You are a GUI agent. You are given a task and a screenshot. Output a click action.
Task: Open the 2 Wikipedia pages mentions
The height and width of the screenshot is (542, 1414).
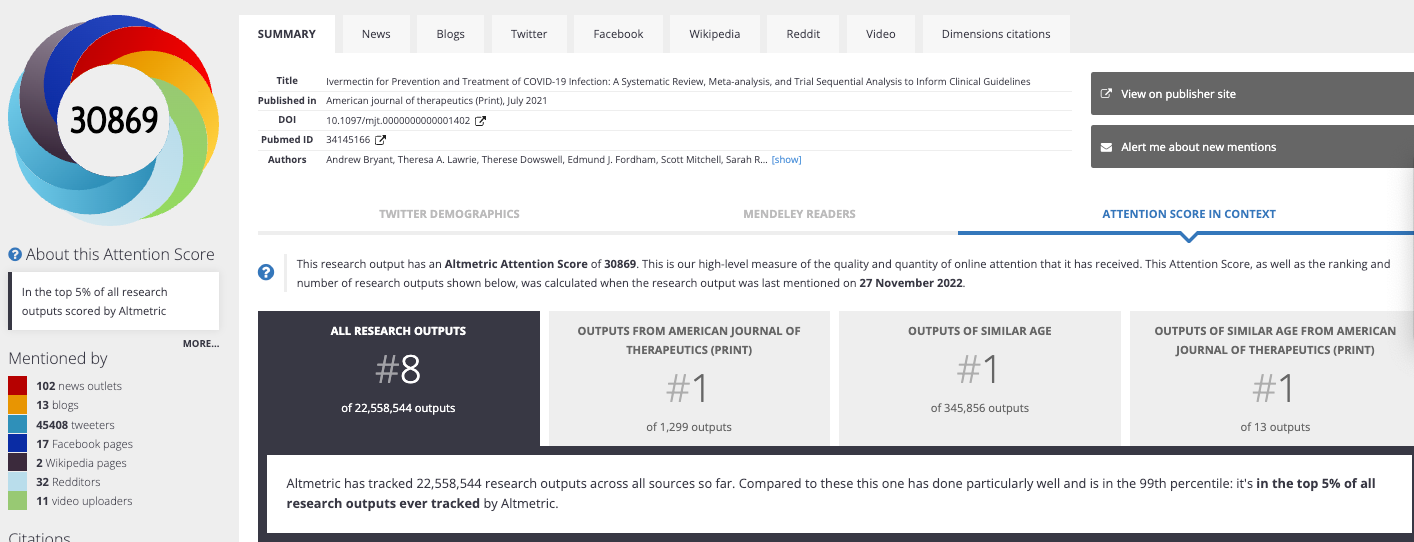tap(81, 463)
